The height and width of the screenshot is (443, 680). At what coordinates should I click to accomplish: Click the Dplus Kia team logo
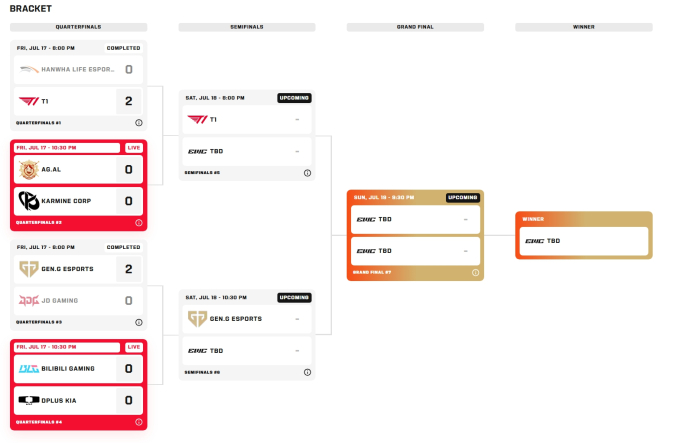29,400
